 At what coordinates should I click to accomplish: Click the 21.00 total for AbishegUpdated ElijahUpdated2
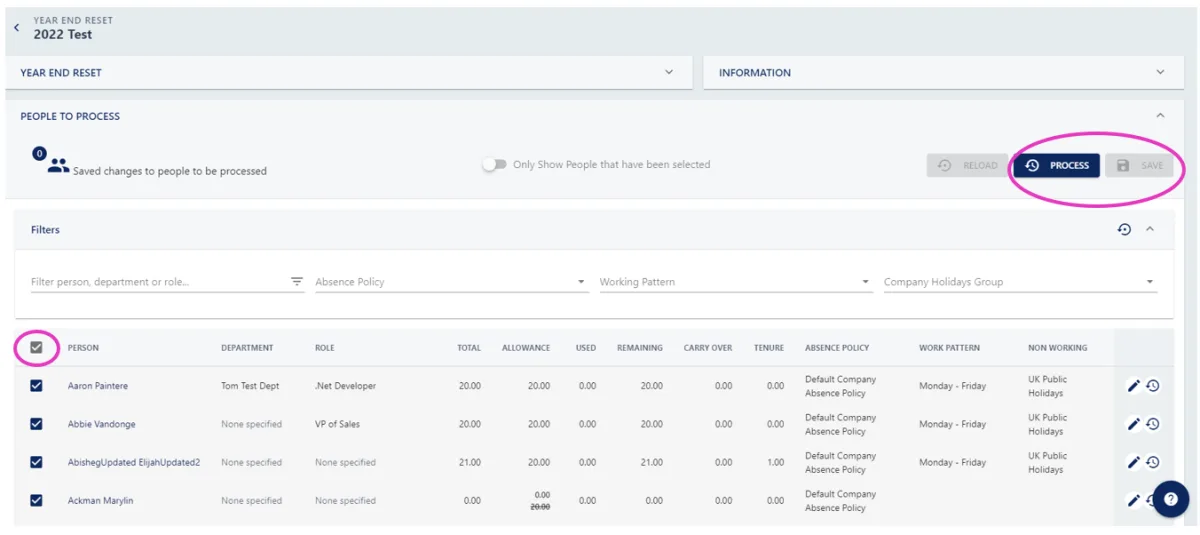tap(470, 462)
